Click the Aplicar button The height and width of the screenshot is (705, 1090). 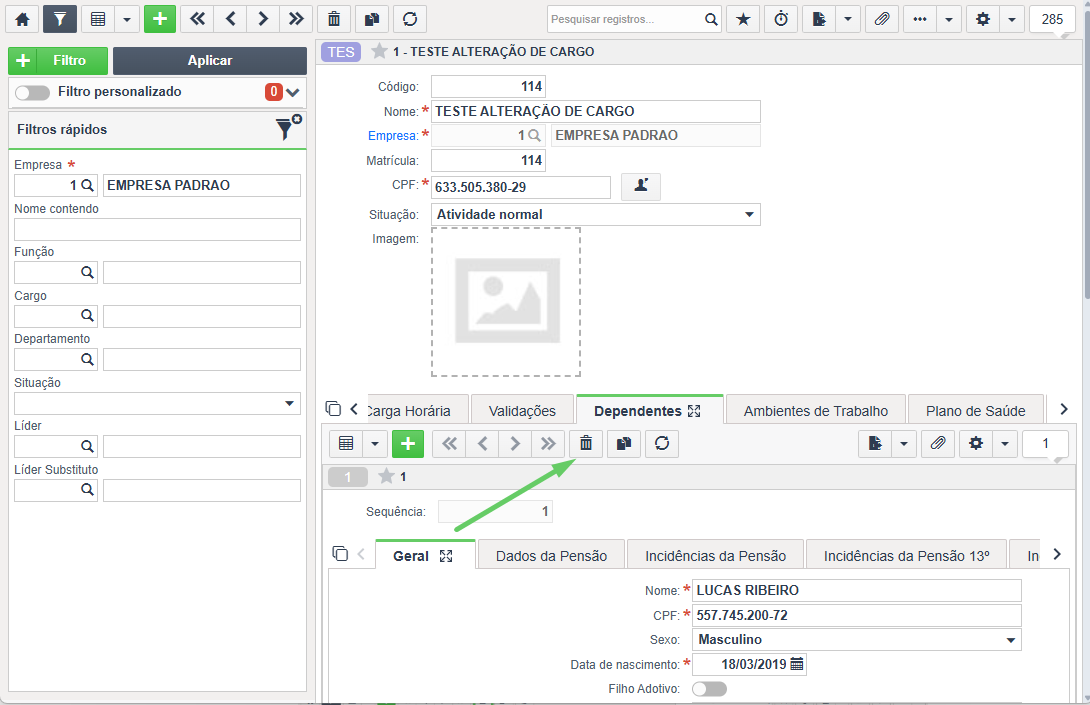210,60
